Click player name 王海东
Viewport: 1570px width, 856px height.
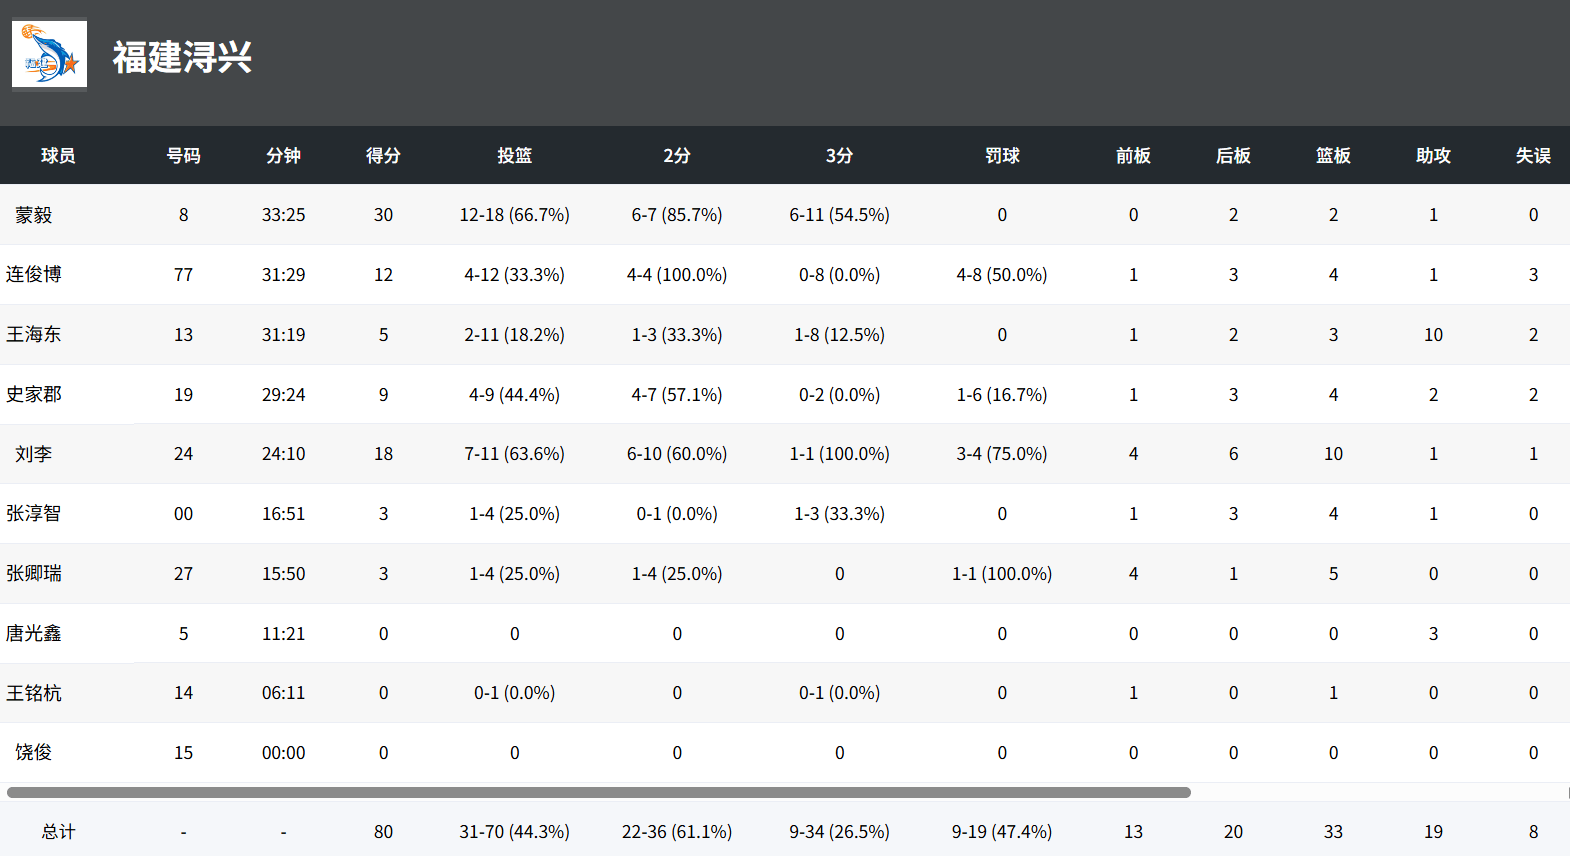click(34, 335)
